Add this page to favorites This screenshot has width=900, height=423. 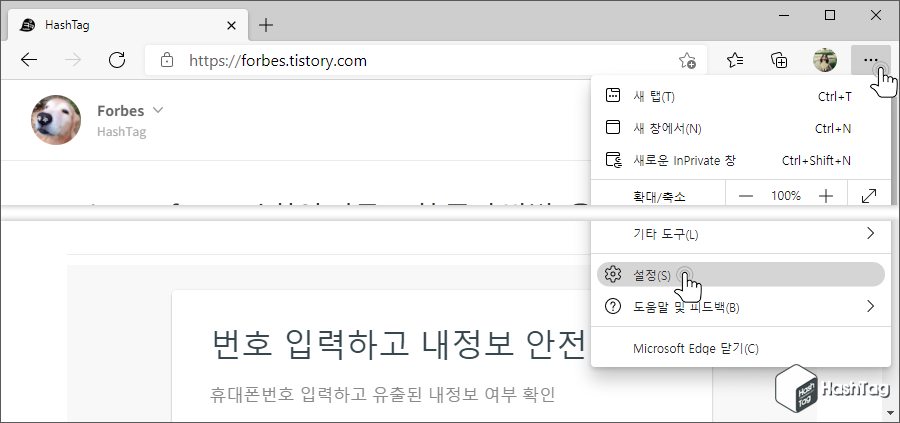point(686,60)
